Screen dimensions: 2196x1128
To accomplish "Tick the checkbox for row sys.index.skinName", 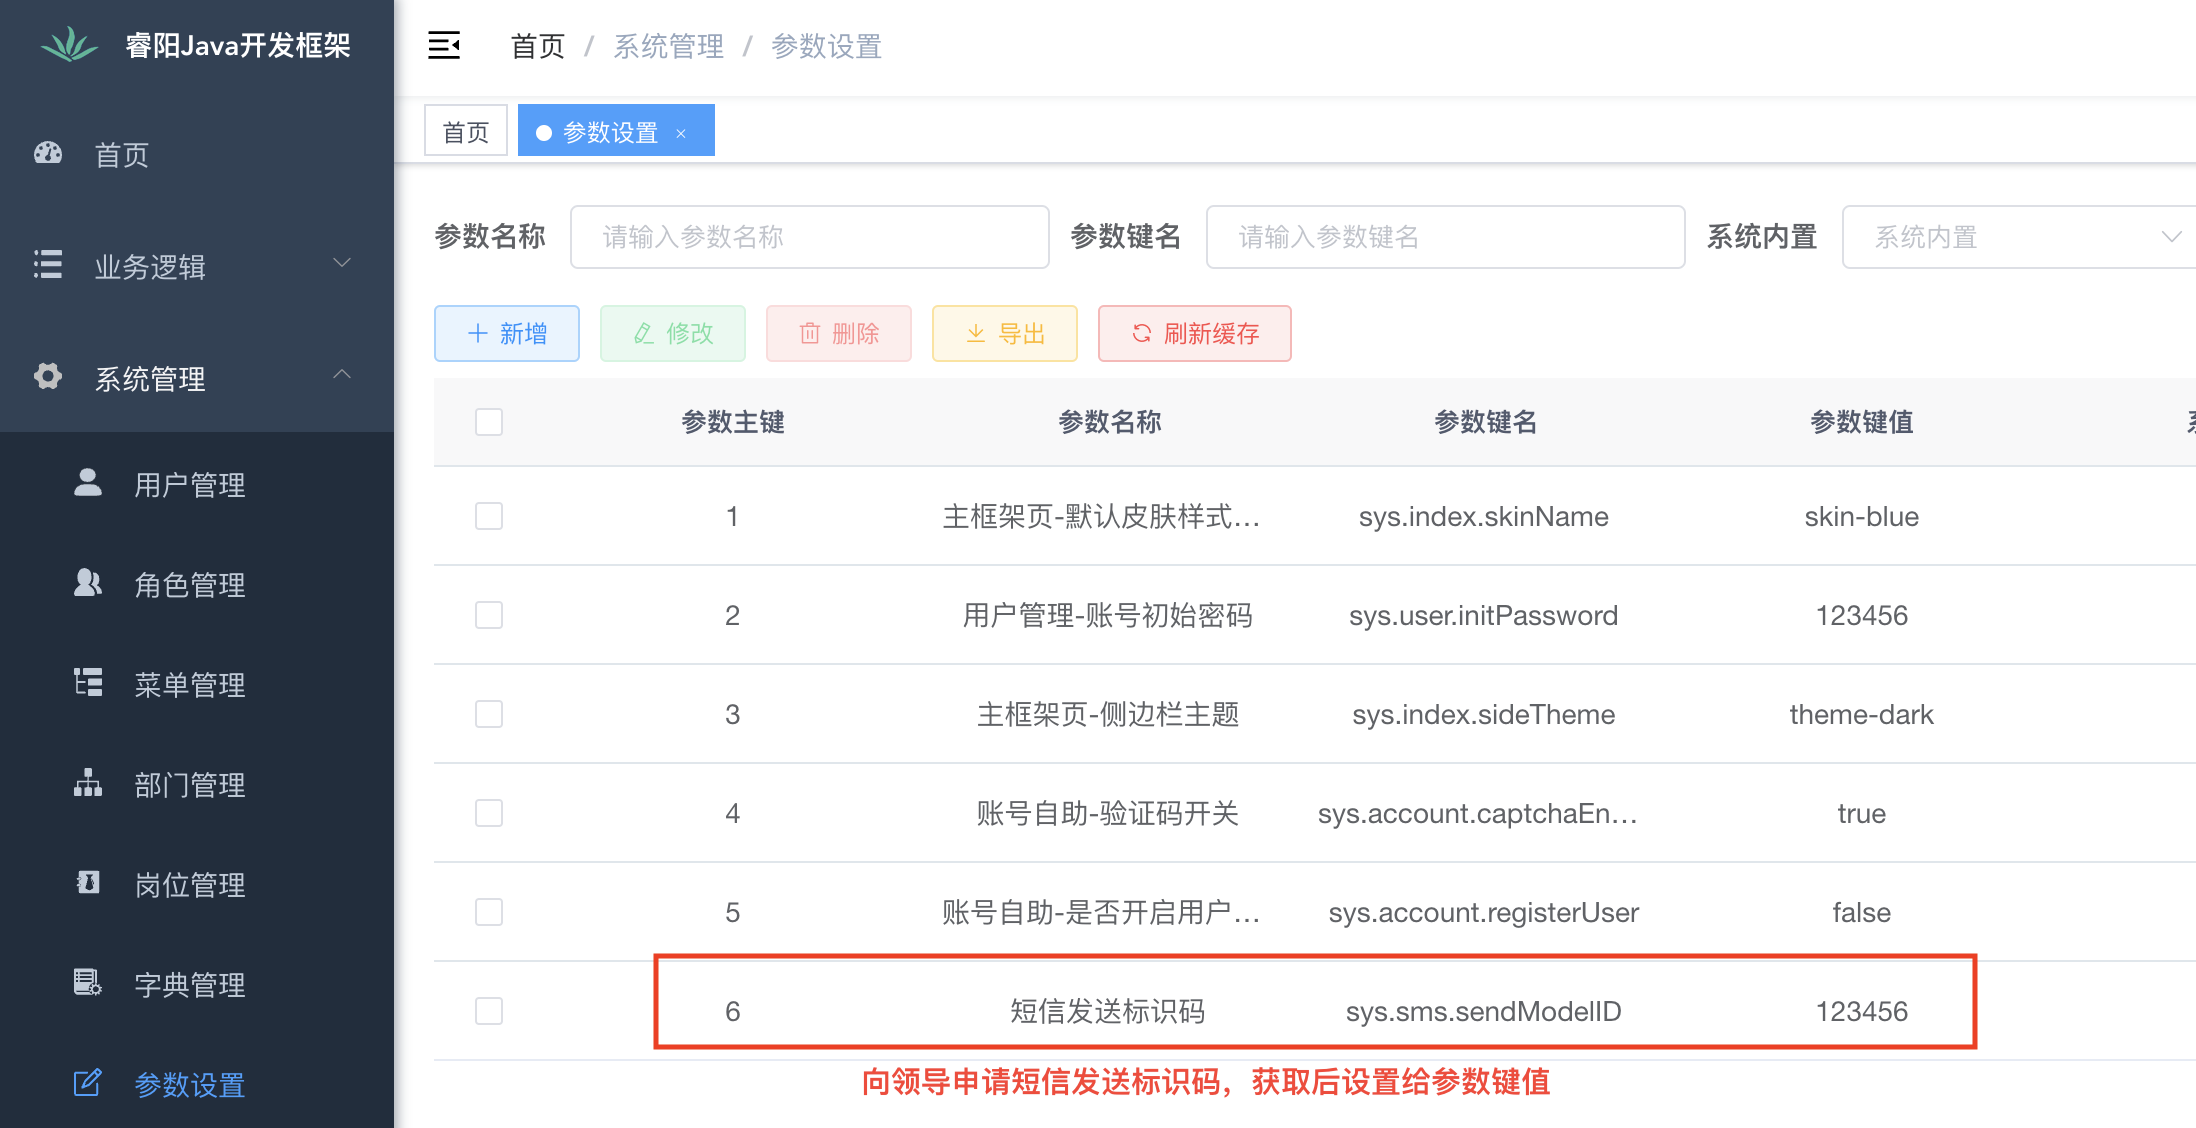I will pyautogui.click(x=489, y=516).
